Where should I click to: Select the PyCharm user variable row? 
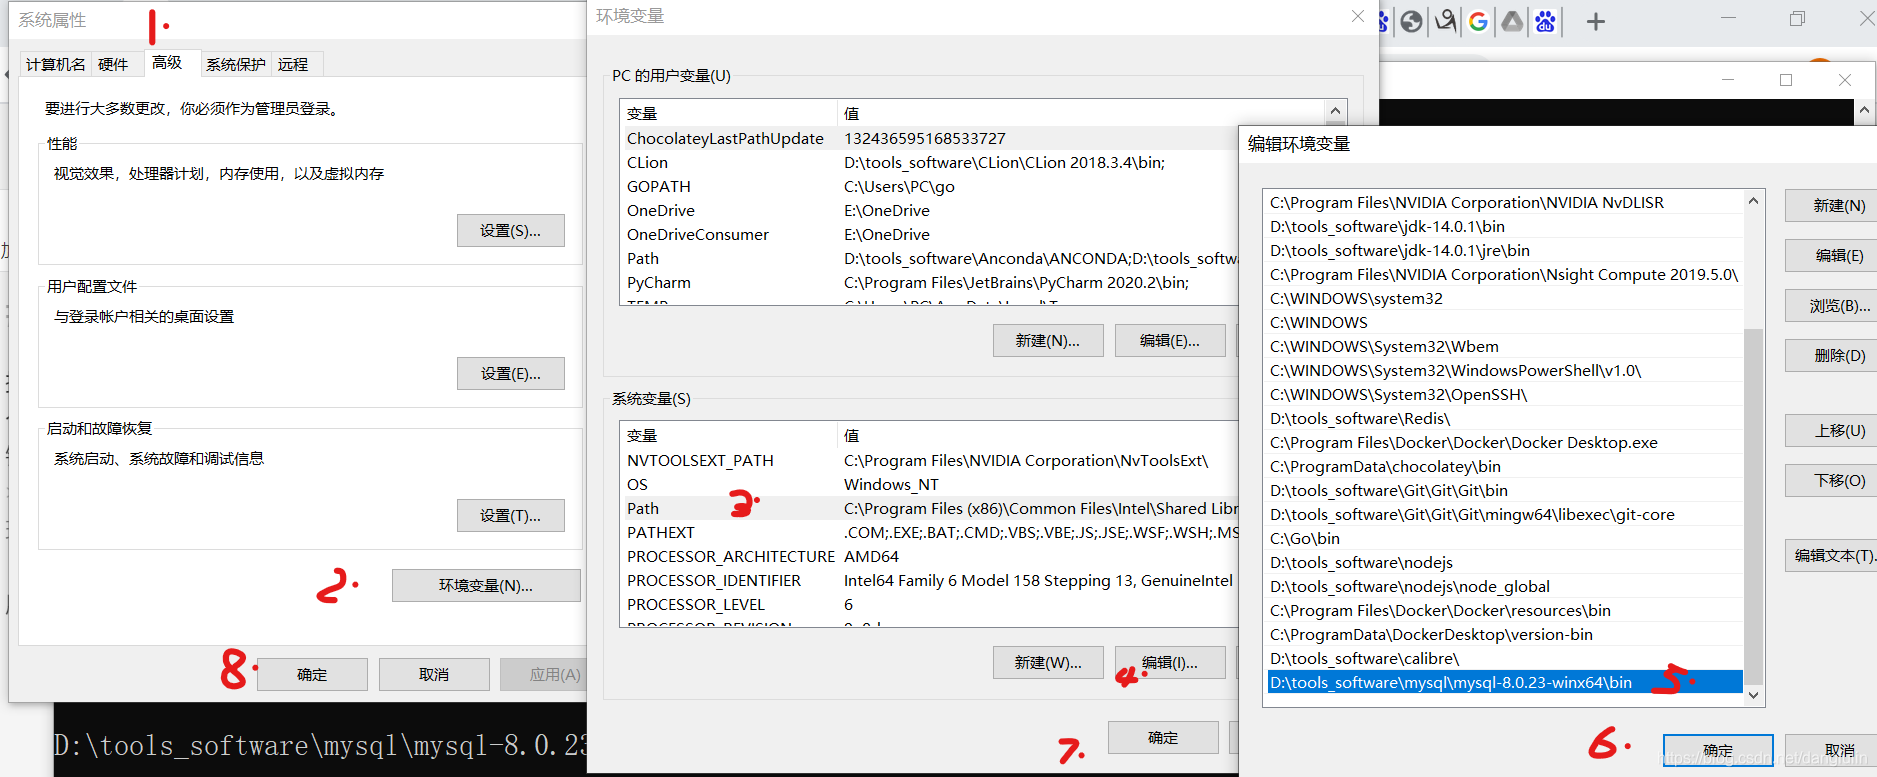(930, 282)
